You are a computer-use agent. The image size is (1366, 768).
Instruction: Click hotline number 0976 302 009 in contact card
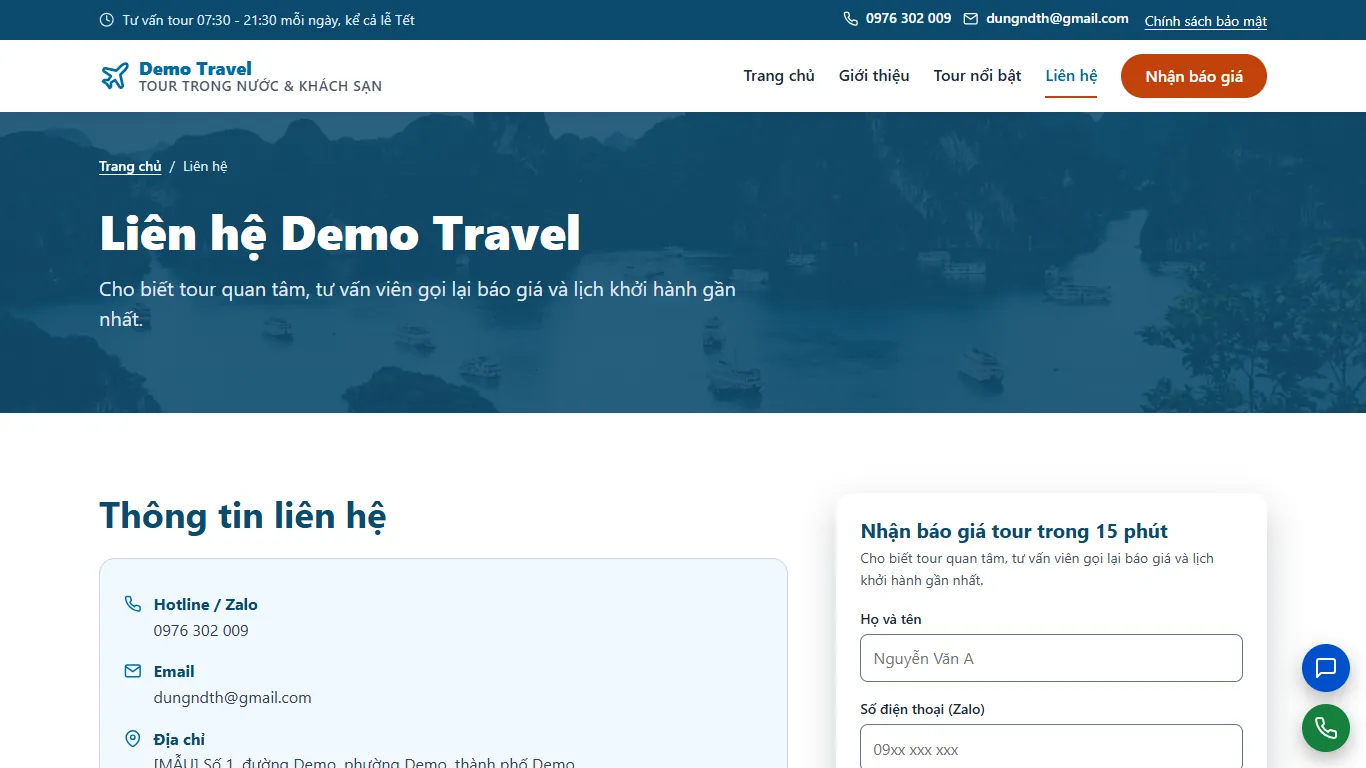tap(201, 631)
